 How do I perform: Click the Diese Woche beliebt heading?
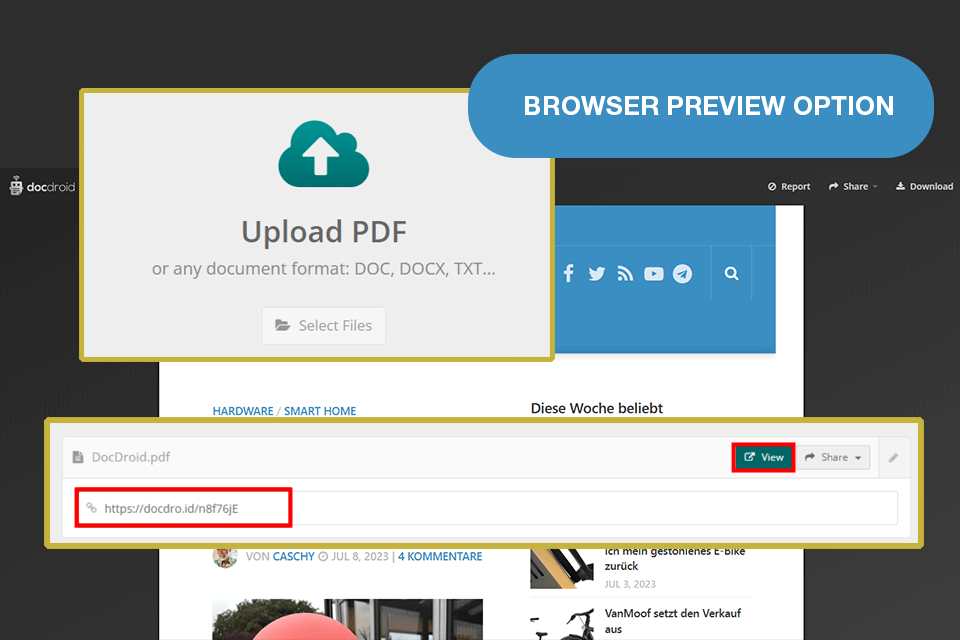596,408
